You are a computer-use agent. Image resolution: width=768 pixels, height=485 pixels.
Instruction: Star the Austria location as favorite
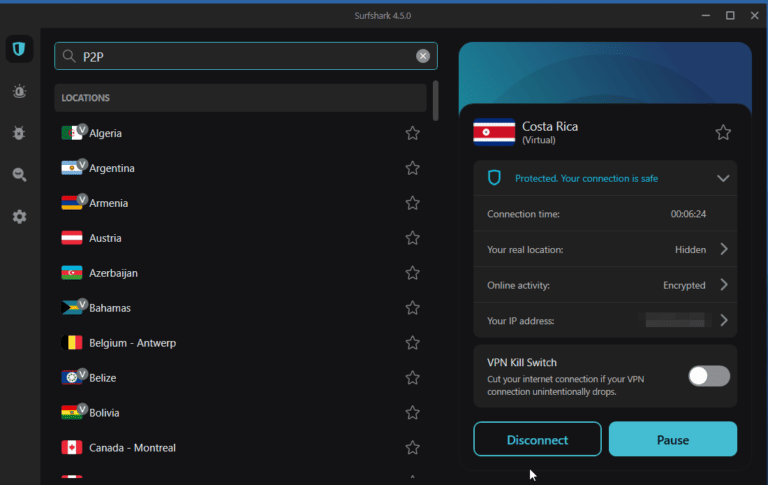point(412,238)
